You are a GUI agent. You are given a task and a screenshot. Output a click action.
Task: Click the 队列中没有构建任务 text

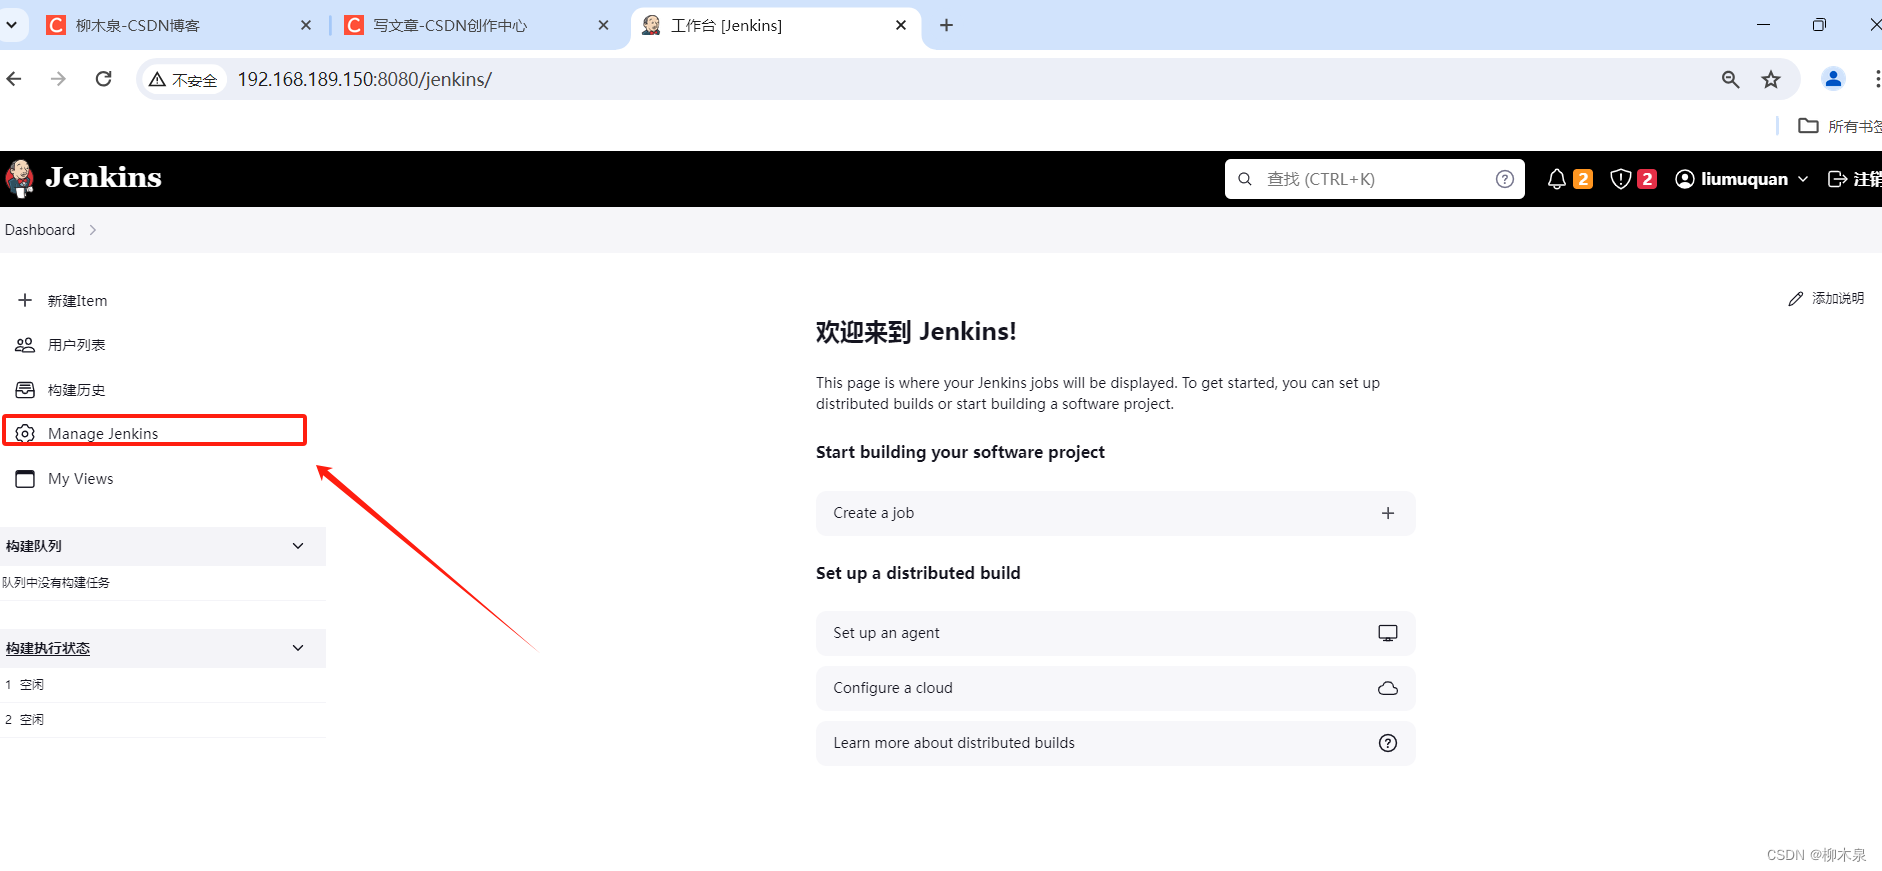[x=56, y=582]
